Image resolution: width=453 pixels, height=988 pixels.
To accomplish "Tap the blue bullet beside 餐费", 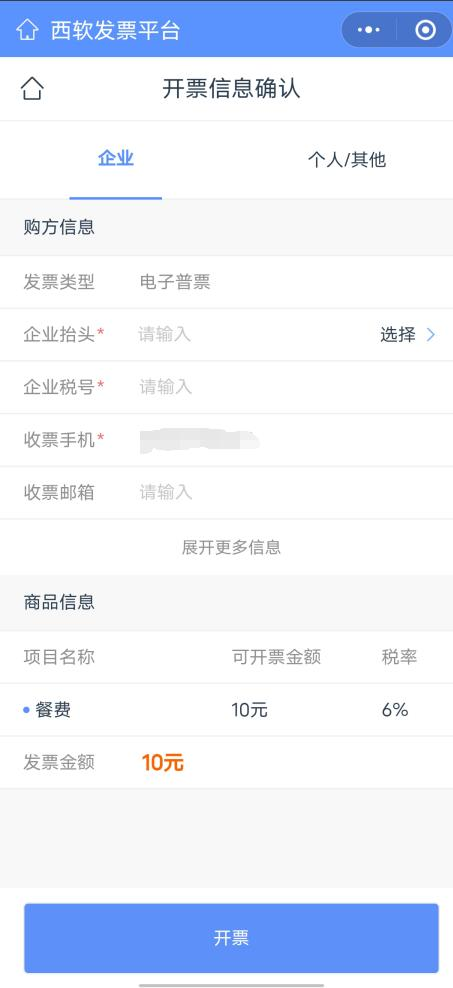I will click(x=26, y=710).
